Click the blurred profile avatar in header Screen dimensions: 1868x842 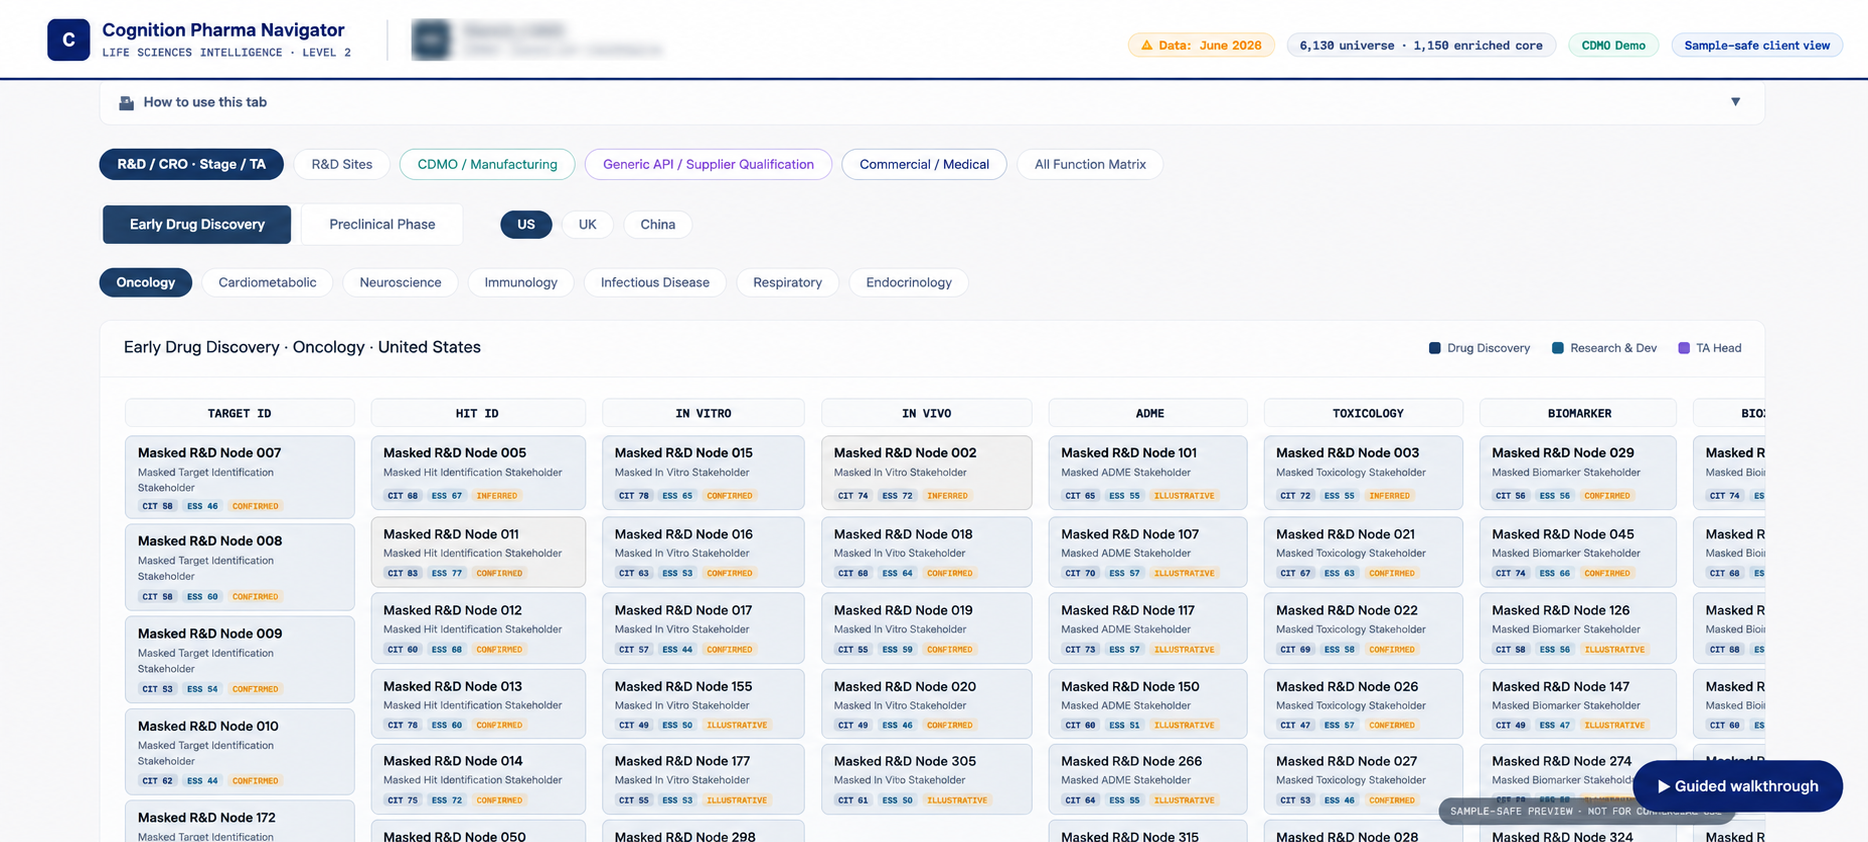pyautogui.click(x=431, y=40)
